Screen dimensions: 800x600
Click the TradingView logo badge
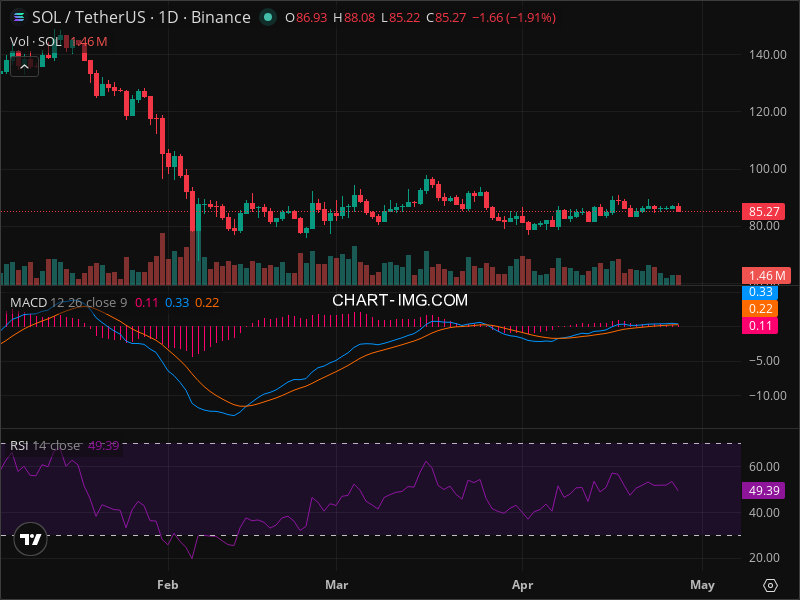(x=31, y=539)
